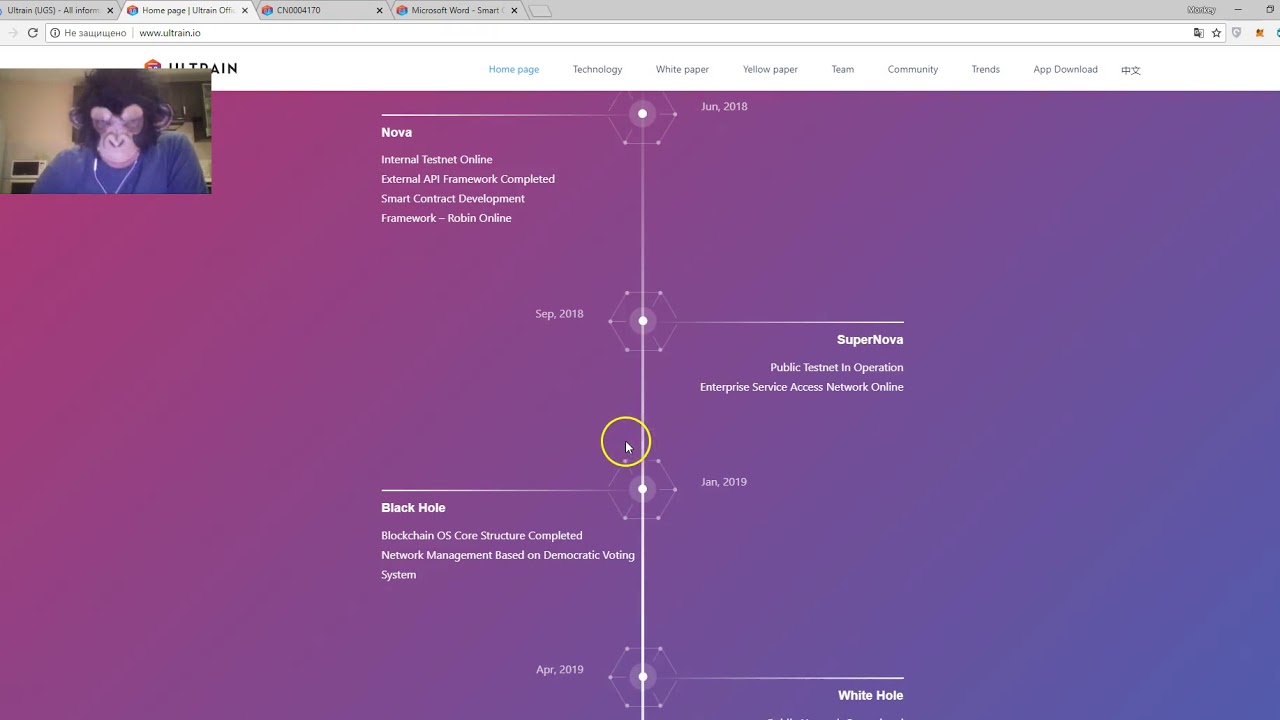Switch language to 中文

click(1131, 70)
